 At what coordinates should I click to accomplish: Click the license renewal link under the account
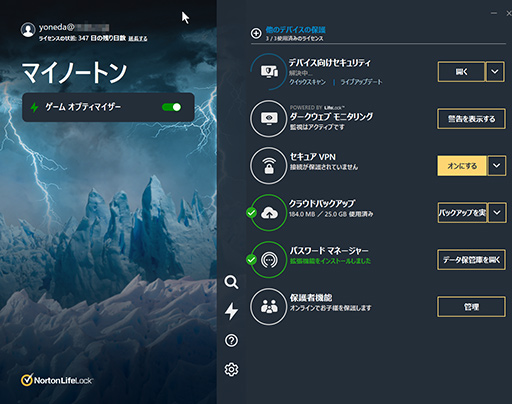[x=138, y=39]
